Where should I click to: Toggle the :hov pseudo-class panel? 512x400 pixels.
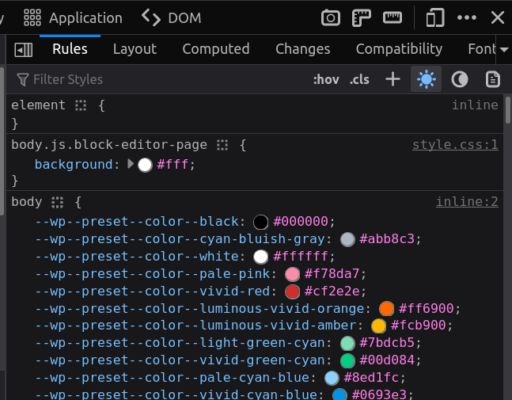pos(326,80)
